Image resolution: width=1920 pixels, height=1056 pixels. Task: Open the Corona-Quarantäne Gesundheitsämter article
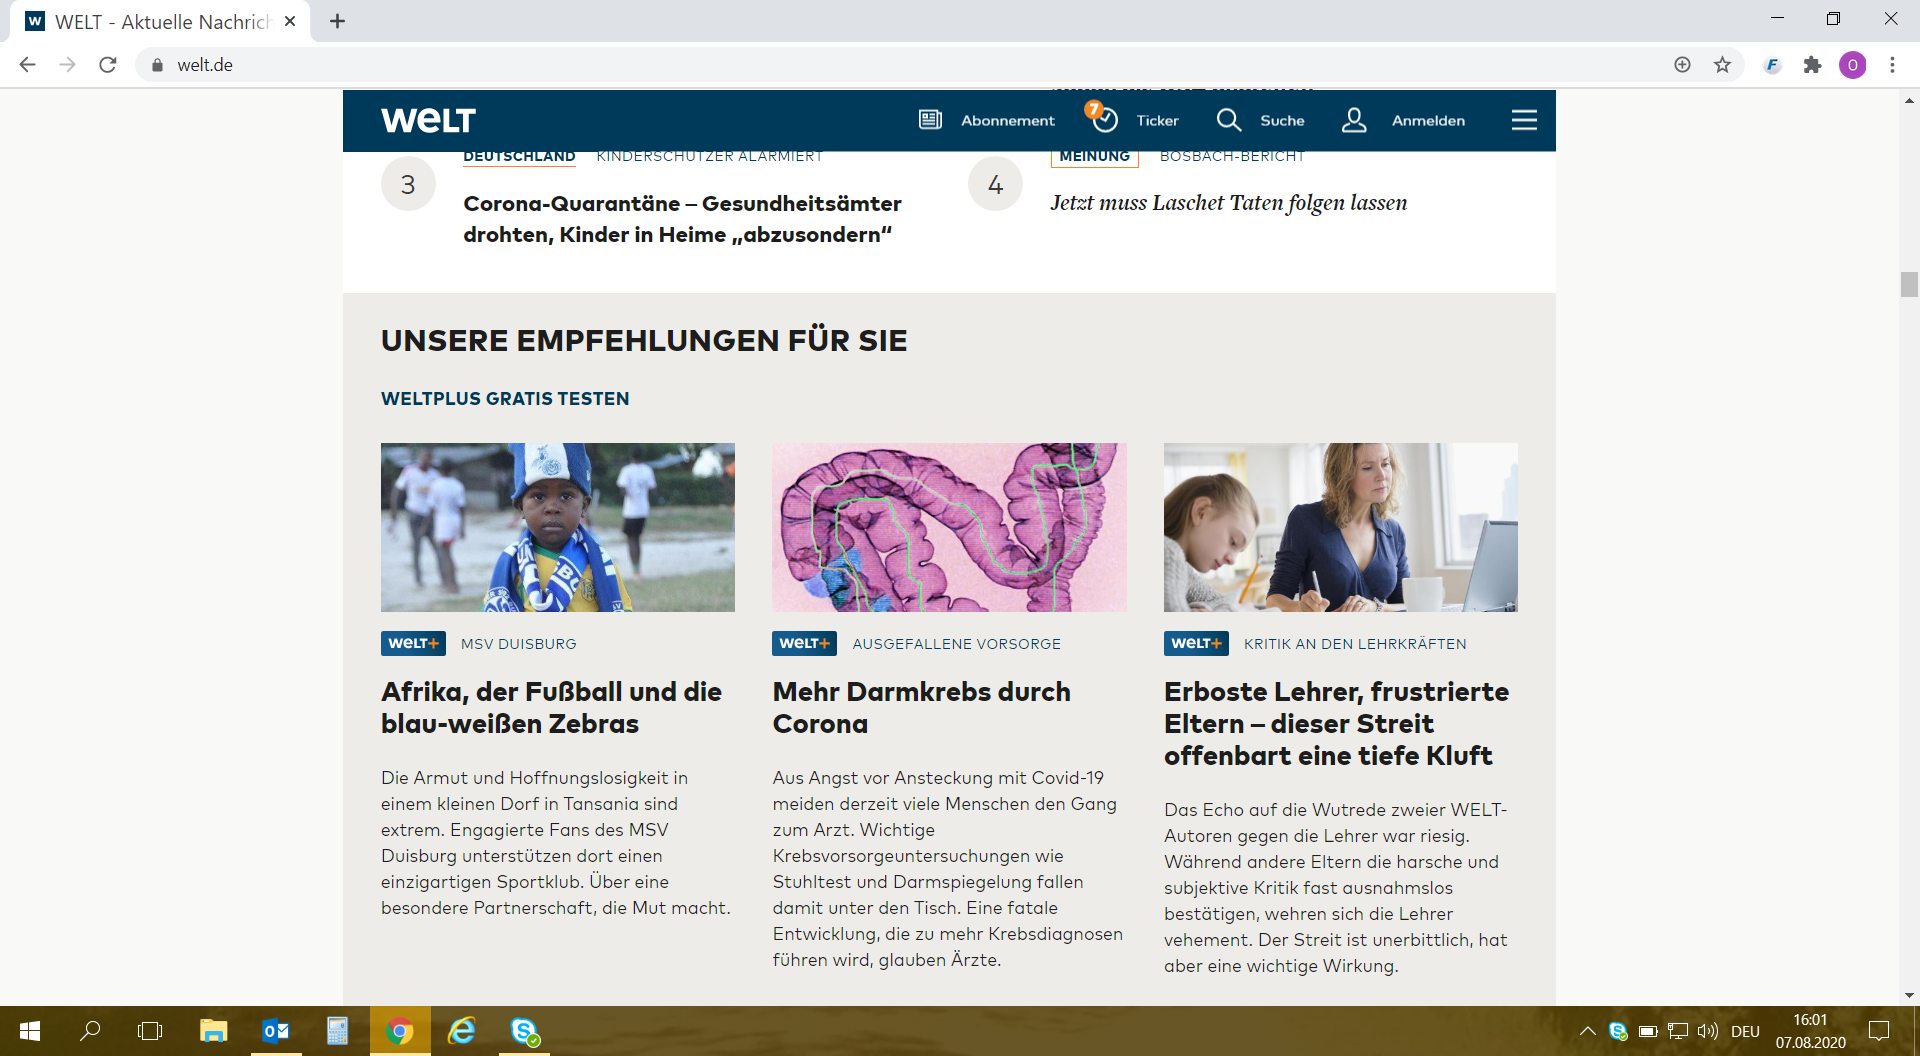[682, 219]
